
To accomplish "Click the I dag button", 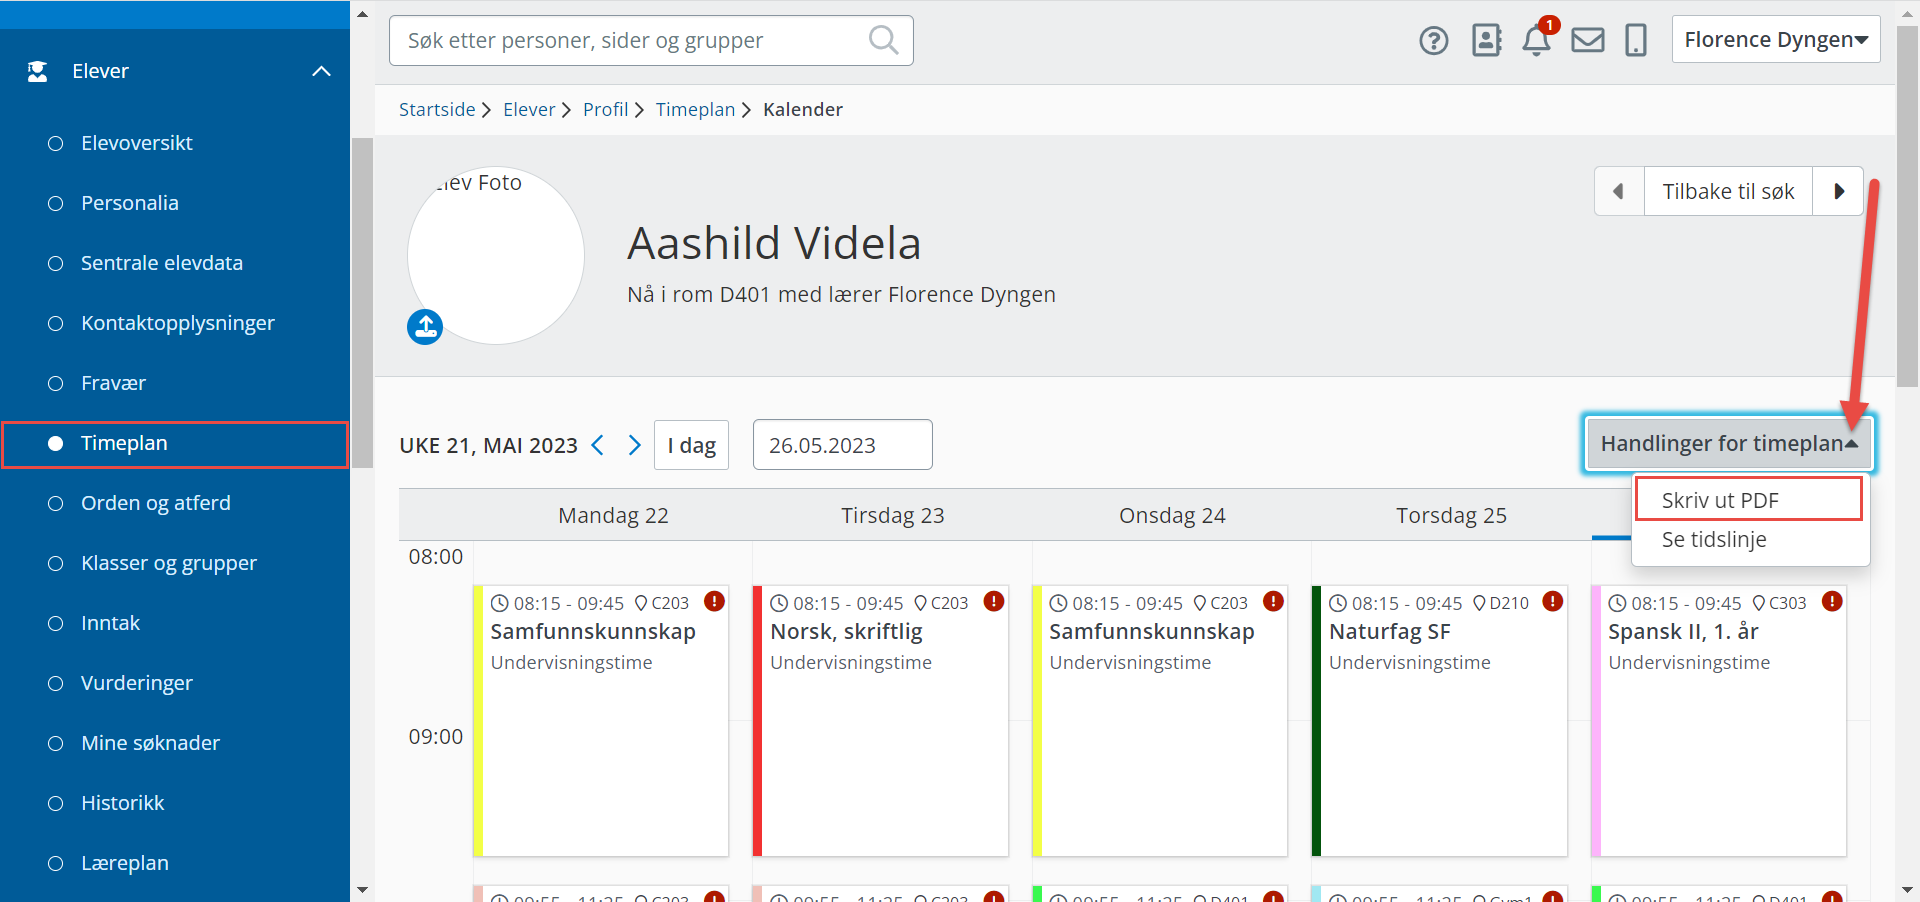I will [691, 445].
